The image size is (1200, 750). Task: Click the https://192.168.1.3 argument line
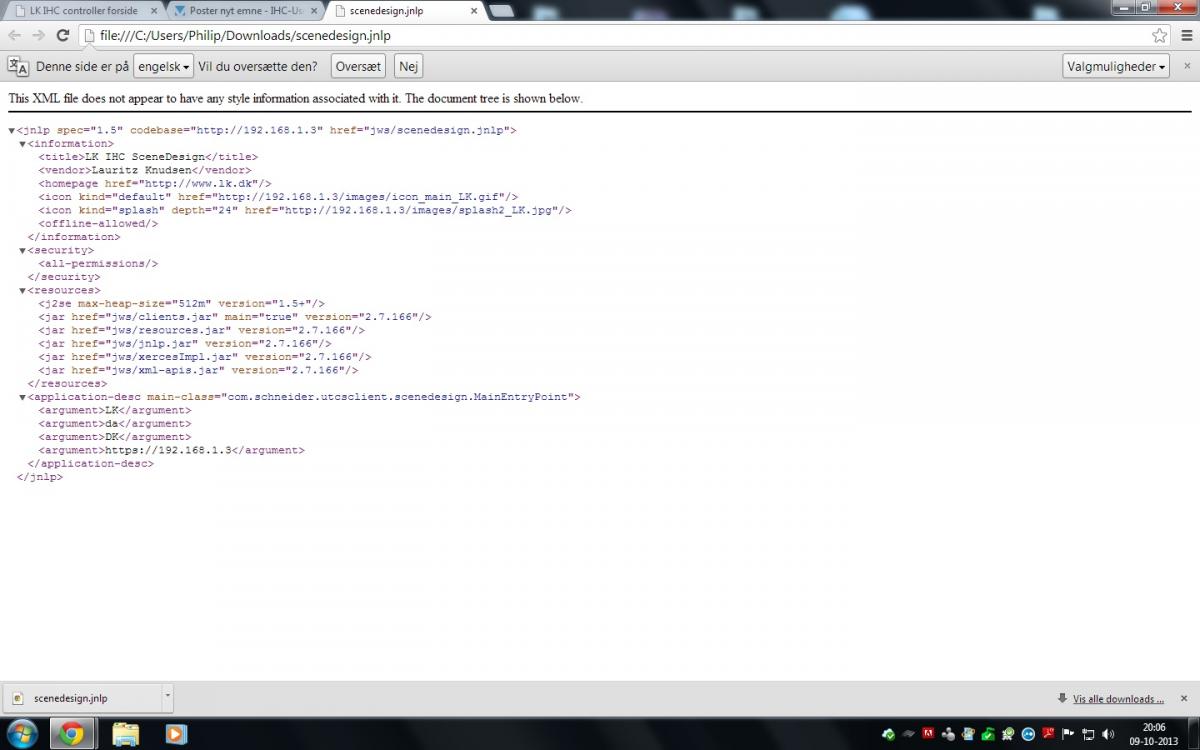tap(172, 450)
